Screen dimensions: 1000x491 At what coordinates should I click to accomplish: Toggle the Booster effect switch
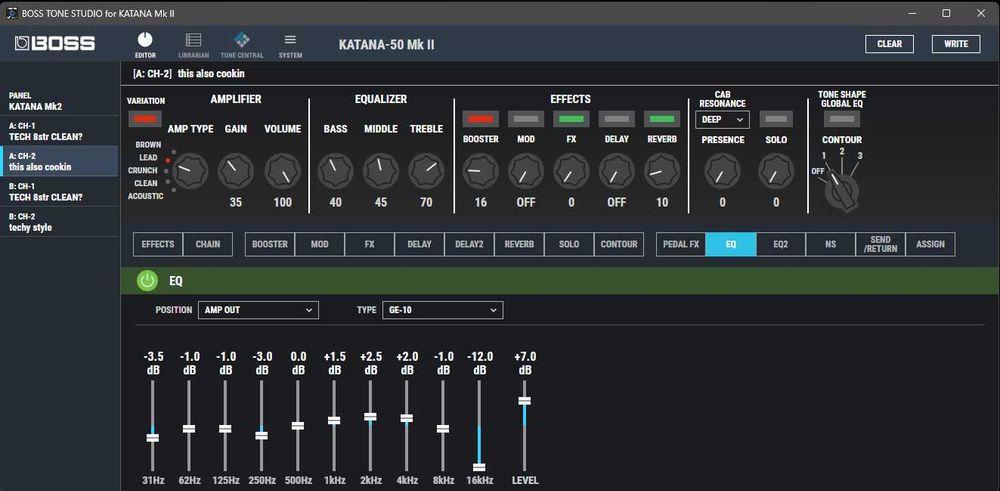480,119
